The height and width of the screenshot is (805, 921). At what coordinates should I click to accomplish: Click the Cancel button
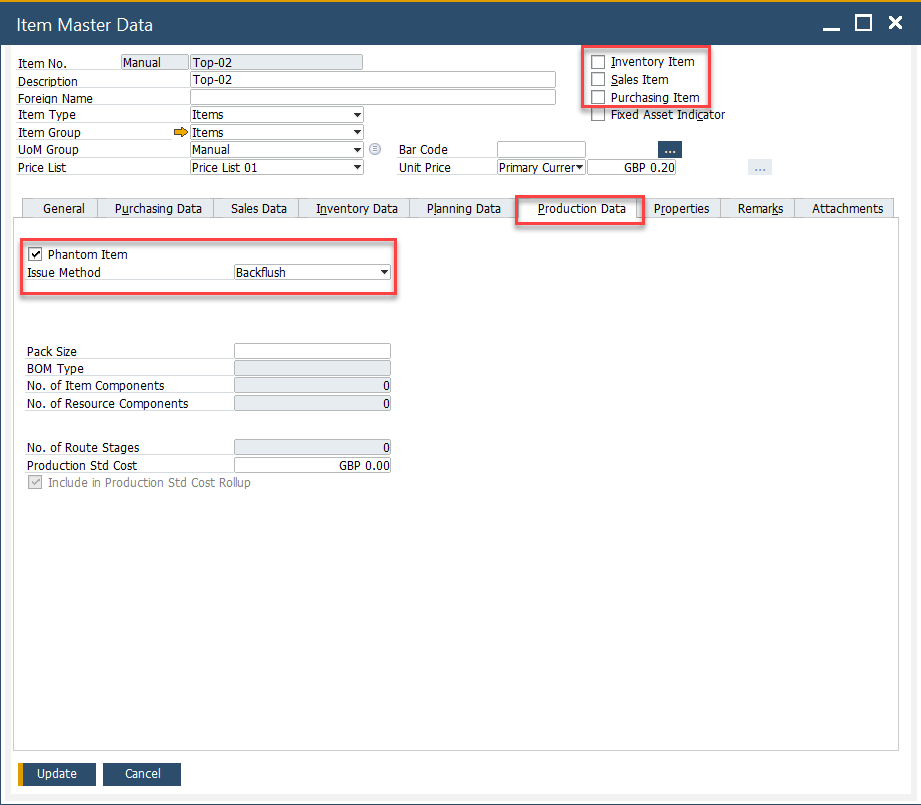tap(142, 774)
